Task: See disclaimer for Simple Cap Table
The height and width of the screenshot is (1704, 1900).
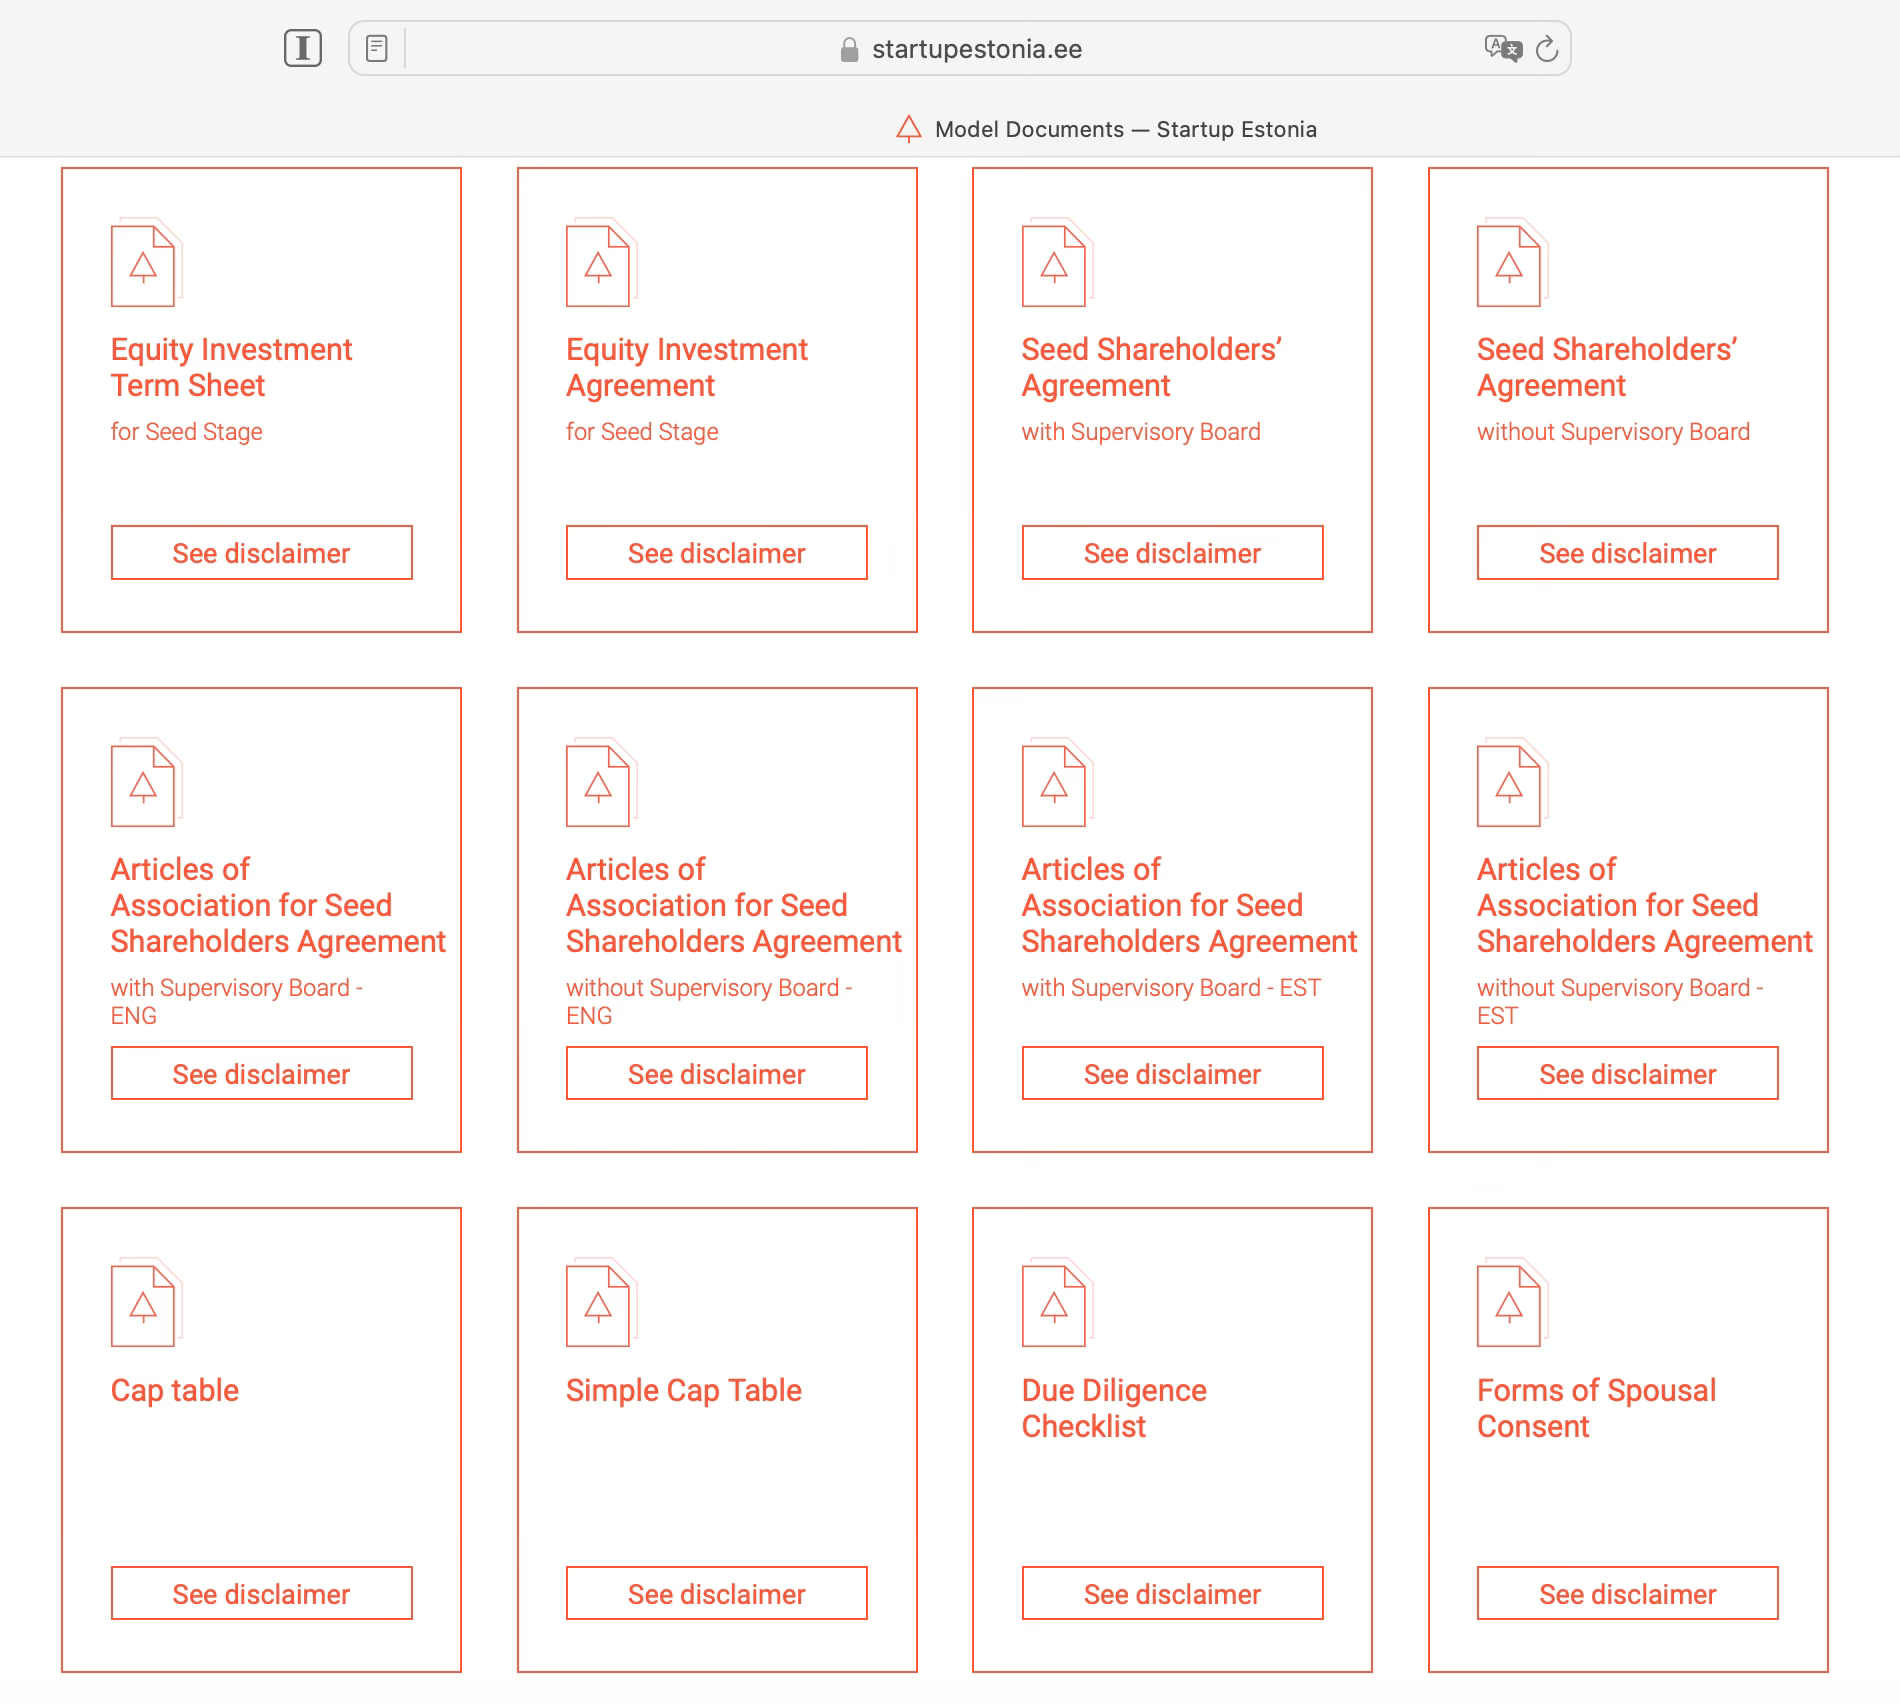Action: [x=717, y=1594]
